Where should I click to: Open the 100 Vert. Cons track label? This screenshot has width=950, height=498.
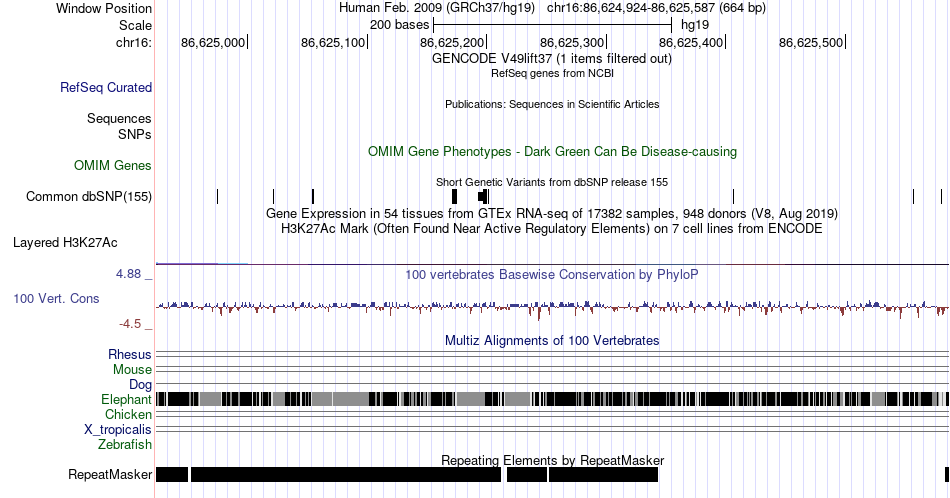(56, 298)
